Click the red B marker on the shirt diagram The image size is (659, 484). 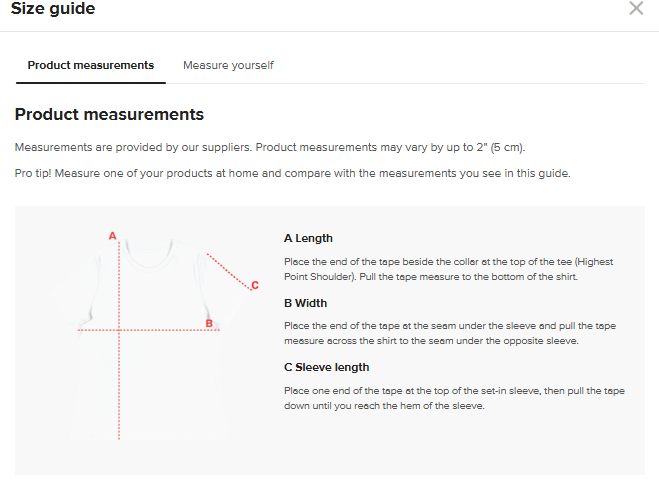209,323
